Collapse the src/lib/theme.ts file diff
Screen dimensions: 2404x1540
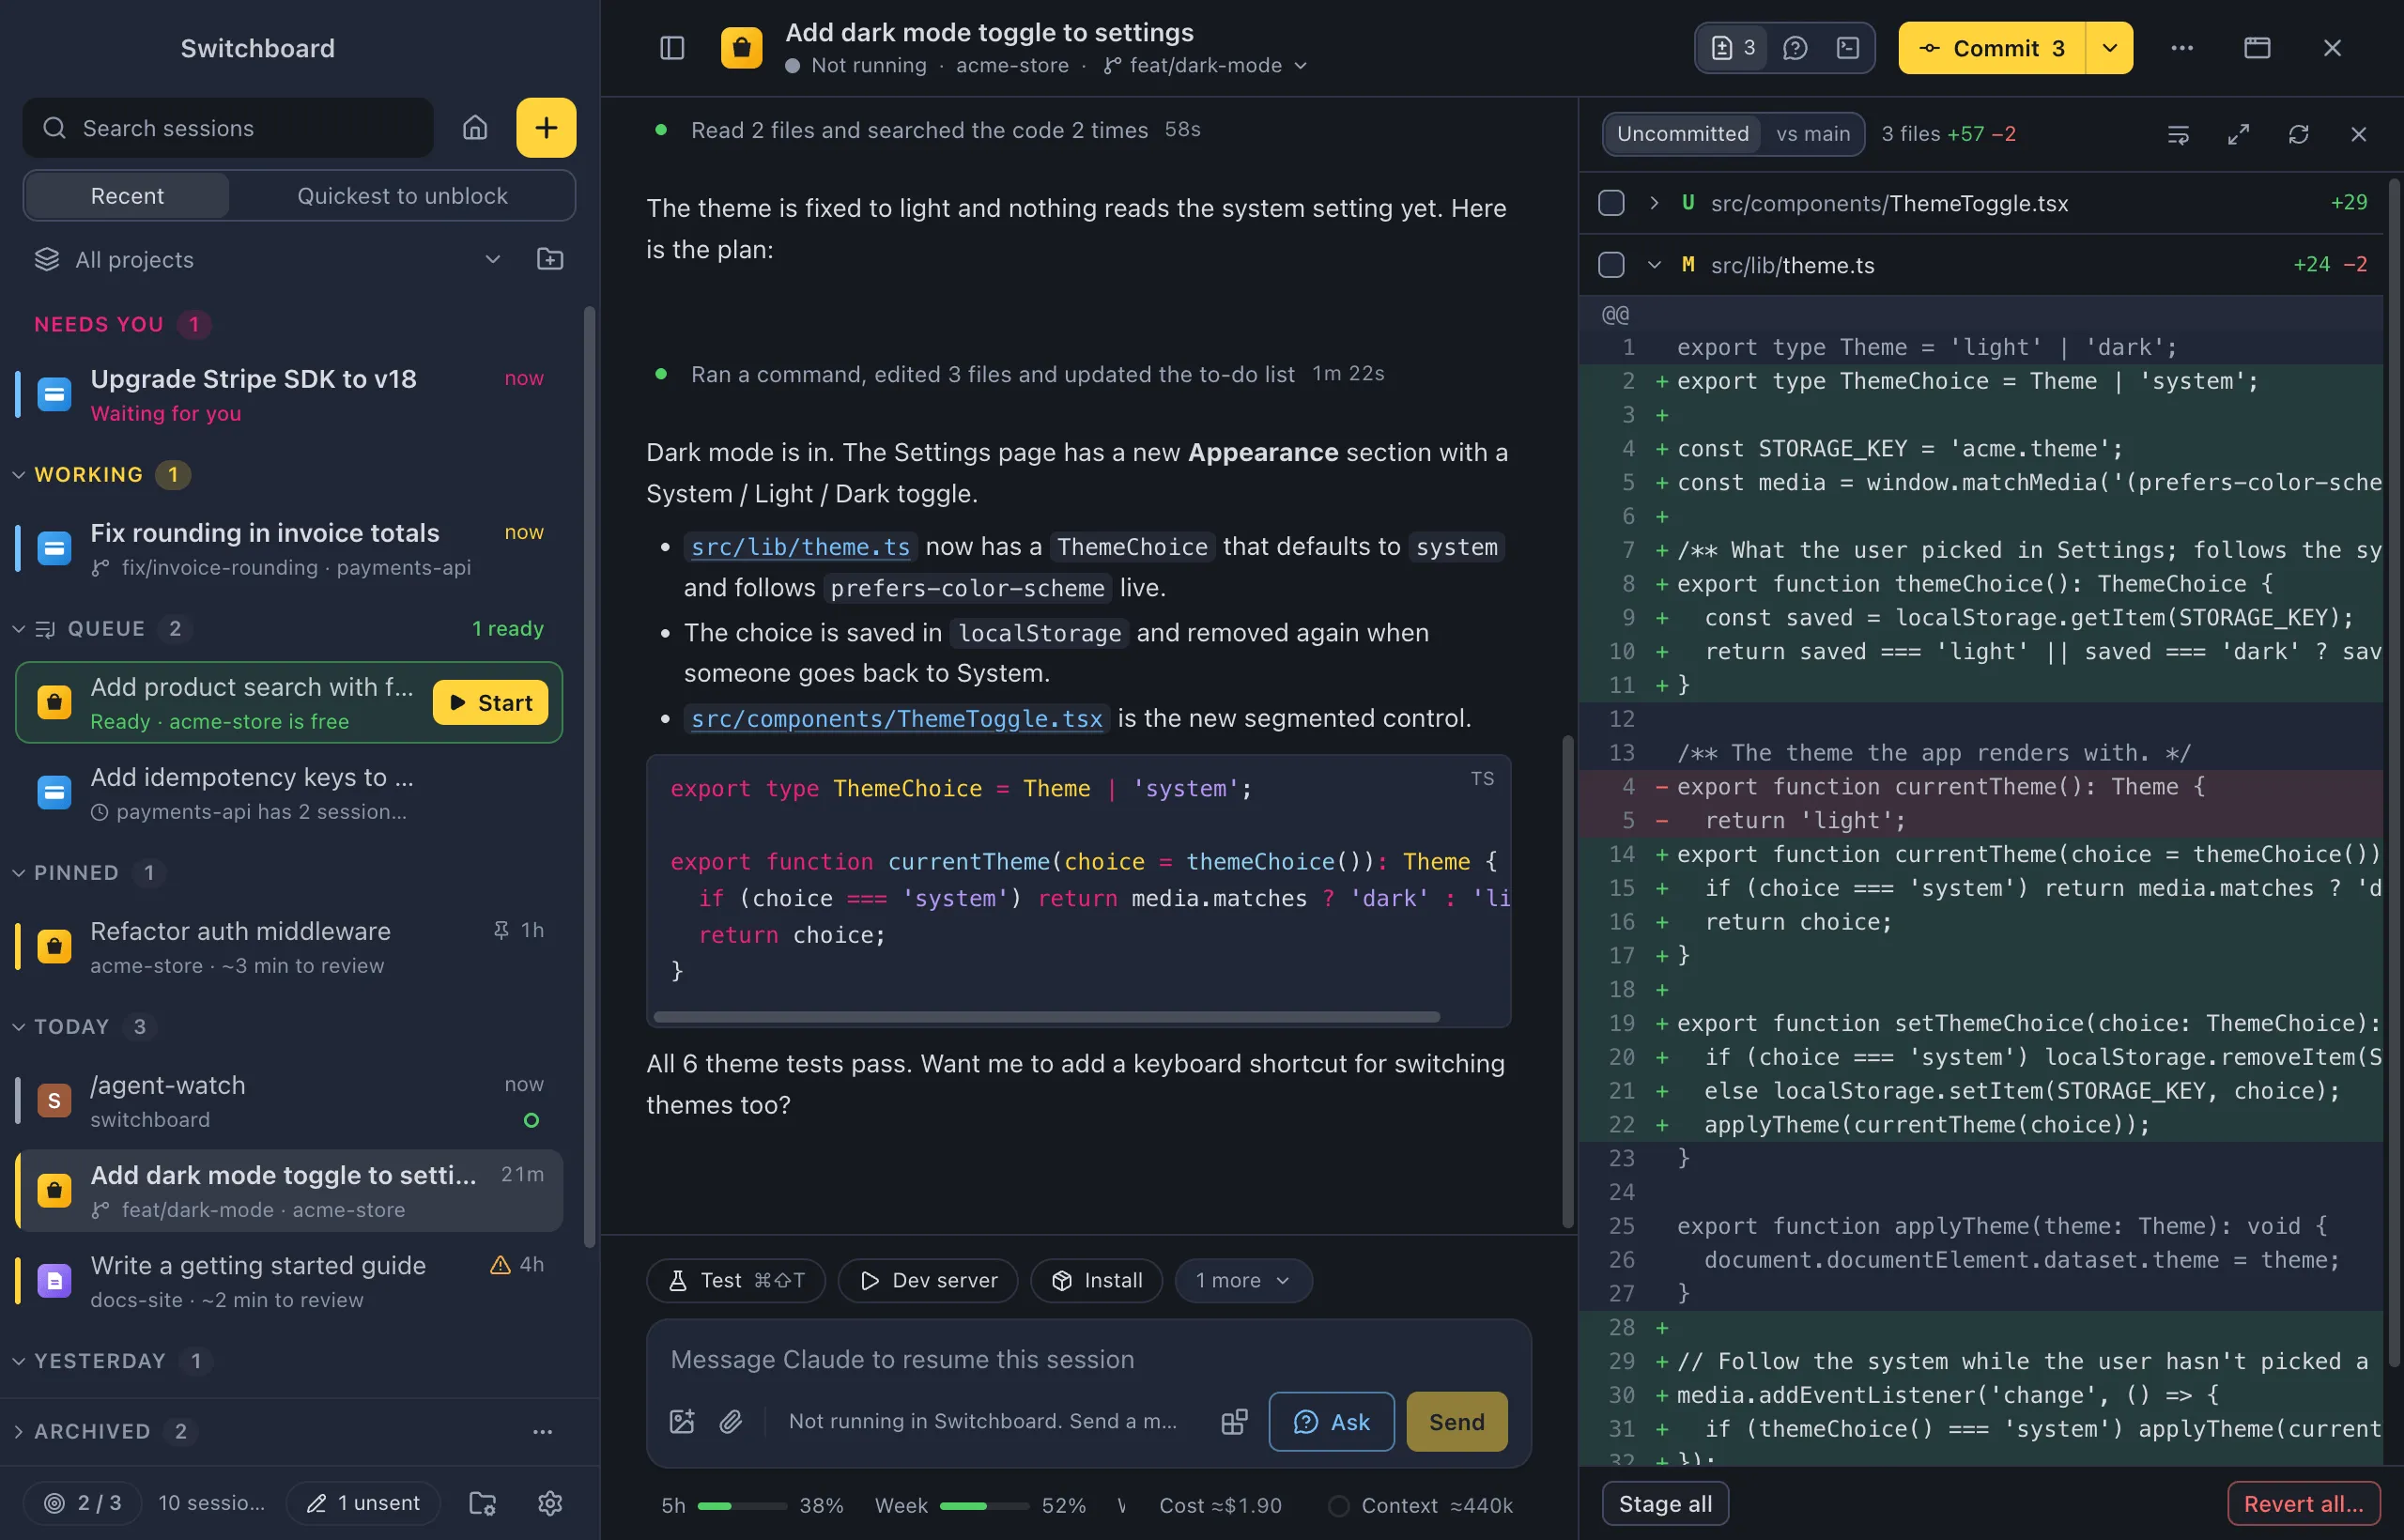[x=1654, y=265]
